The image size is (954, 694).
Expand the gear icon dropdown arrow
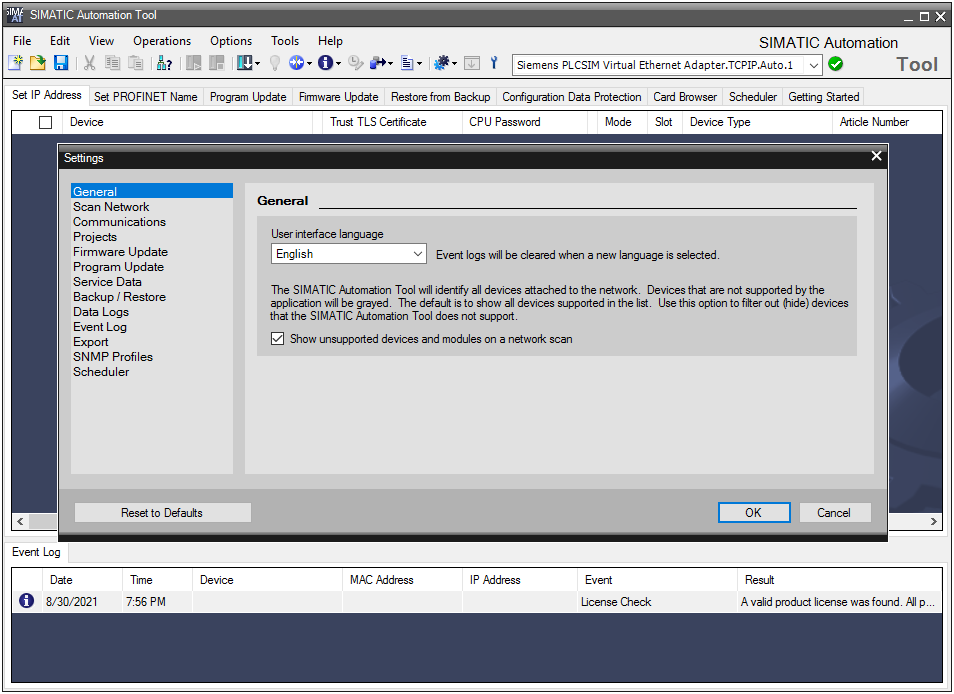click(454, 64)
